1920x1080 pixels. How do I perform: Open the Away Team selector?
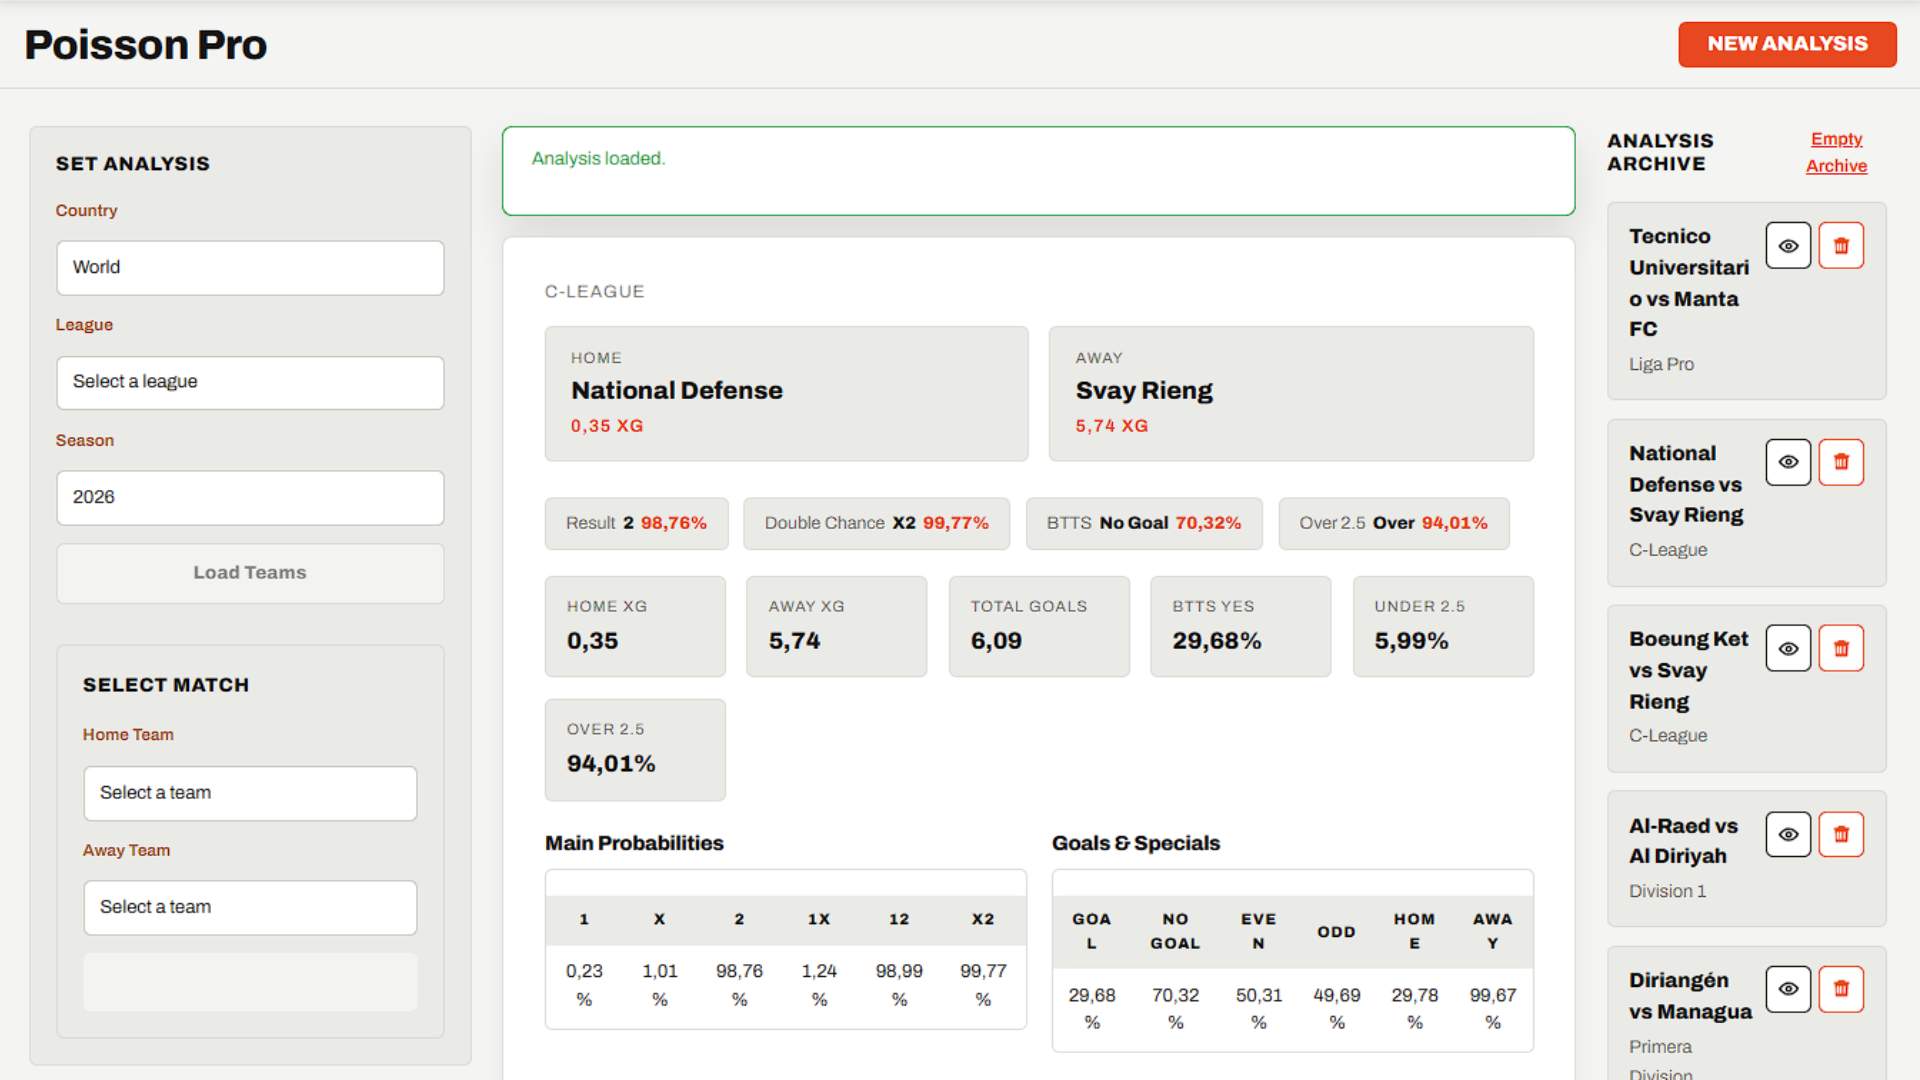point(250,907)
